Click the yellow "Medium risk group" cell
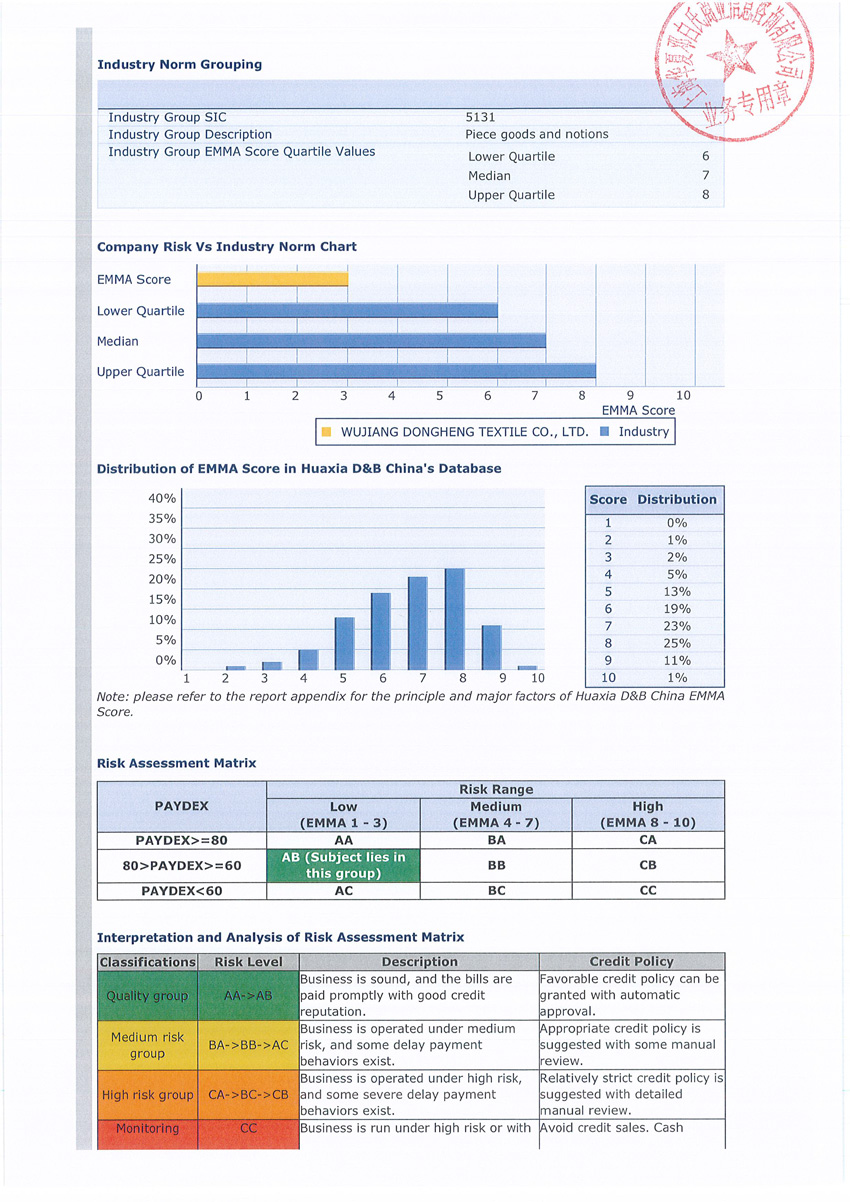Screen dimensions: 850x1202 [x=147, y=1045]
